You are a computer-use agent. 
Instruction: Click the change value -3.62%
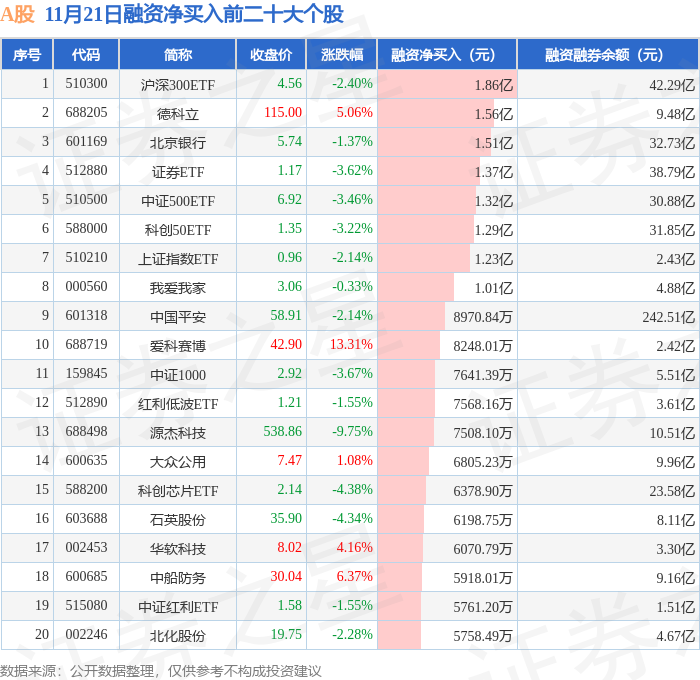point(352,171)
